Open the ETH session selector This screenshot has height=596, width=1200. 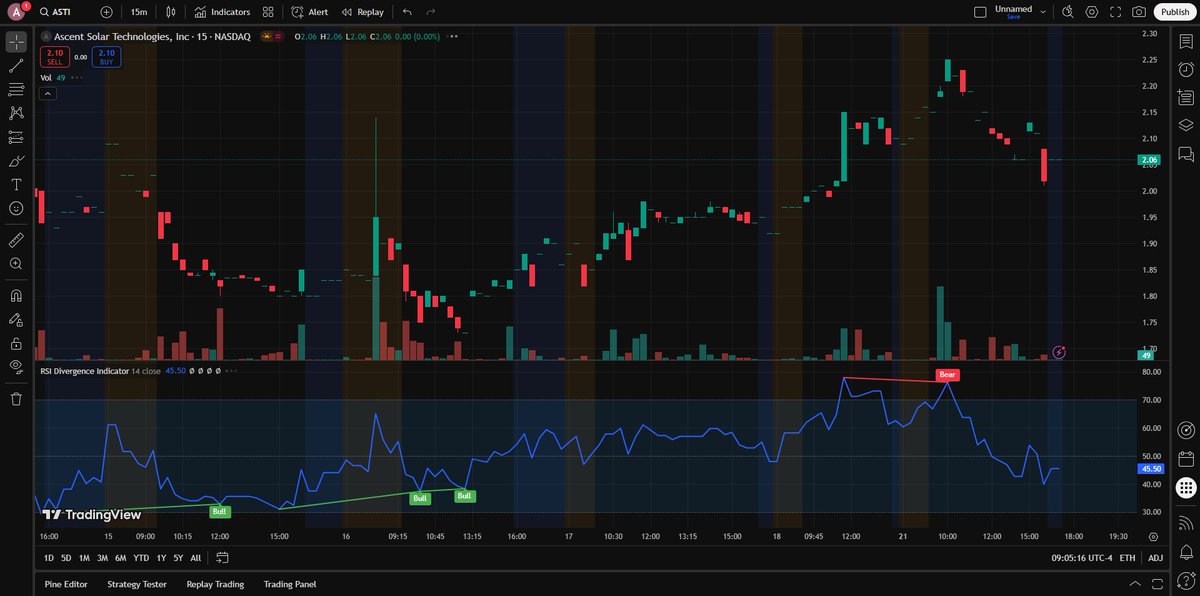click(x=1127, y=557)
